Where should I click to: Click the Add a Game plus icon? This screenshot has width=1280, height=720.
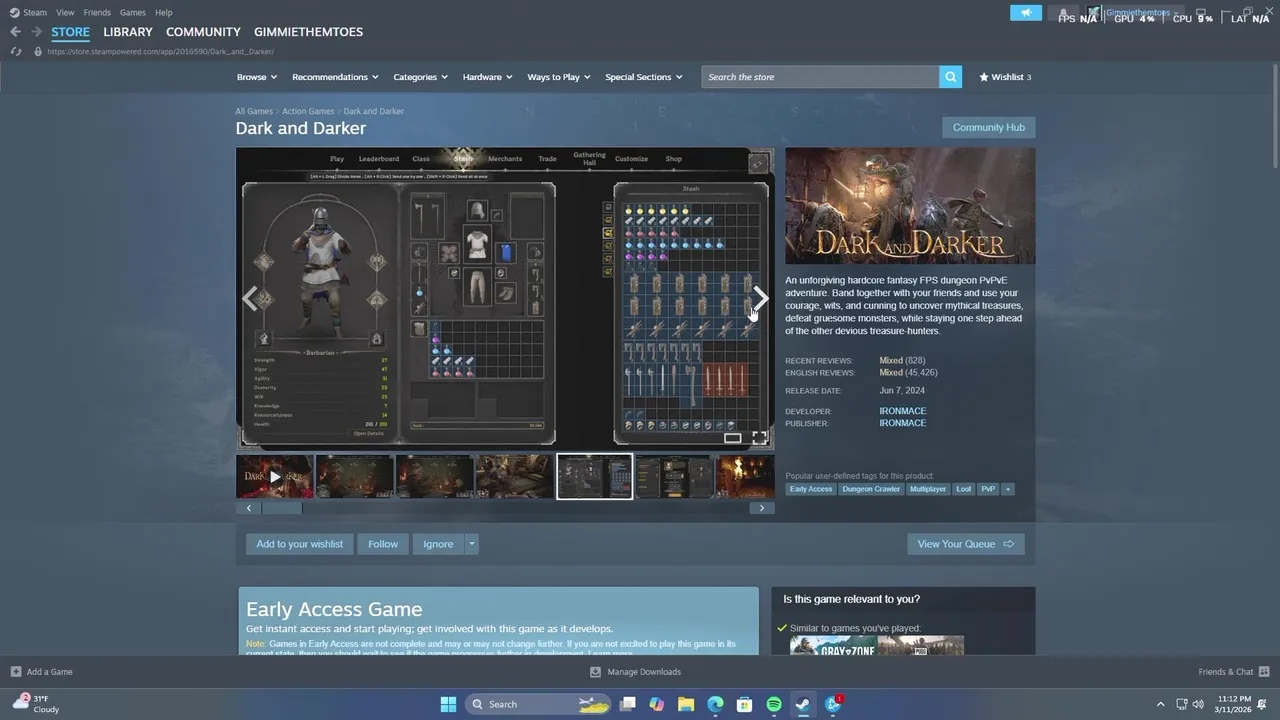[16, 672]
